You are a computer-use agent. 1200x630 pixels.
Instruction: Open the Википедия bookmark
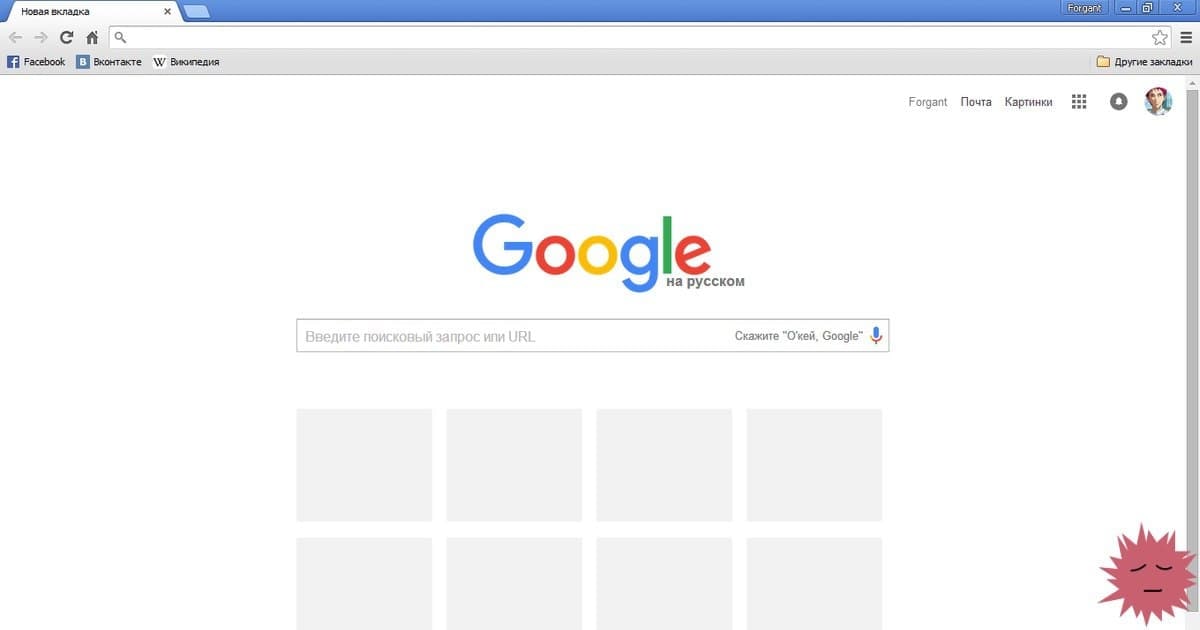186,62
